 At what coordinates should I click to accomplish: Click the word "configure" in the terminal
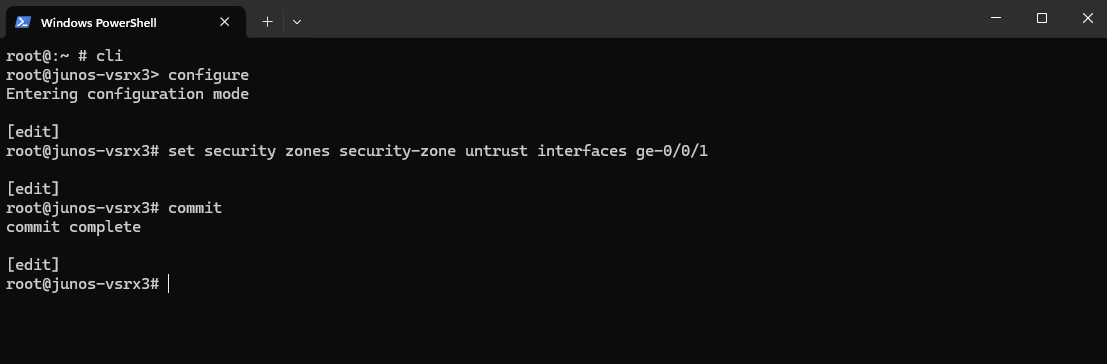[208, 75]
